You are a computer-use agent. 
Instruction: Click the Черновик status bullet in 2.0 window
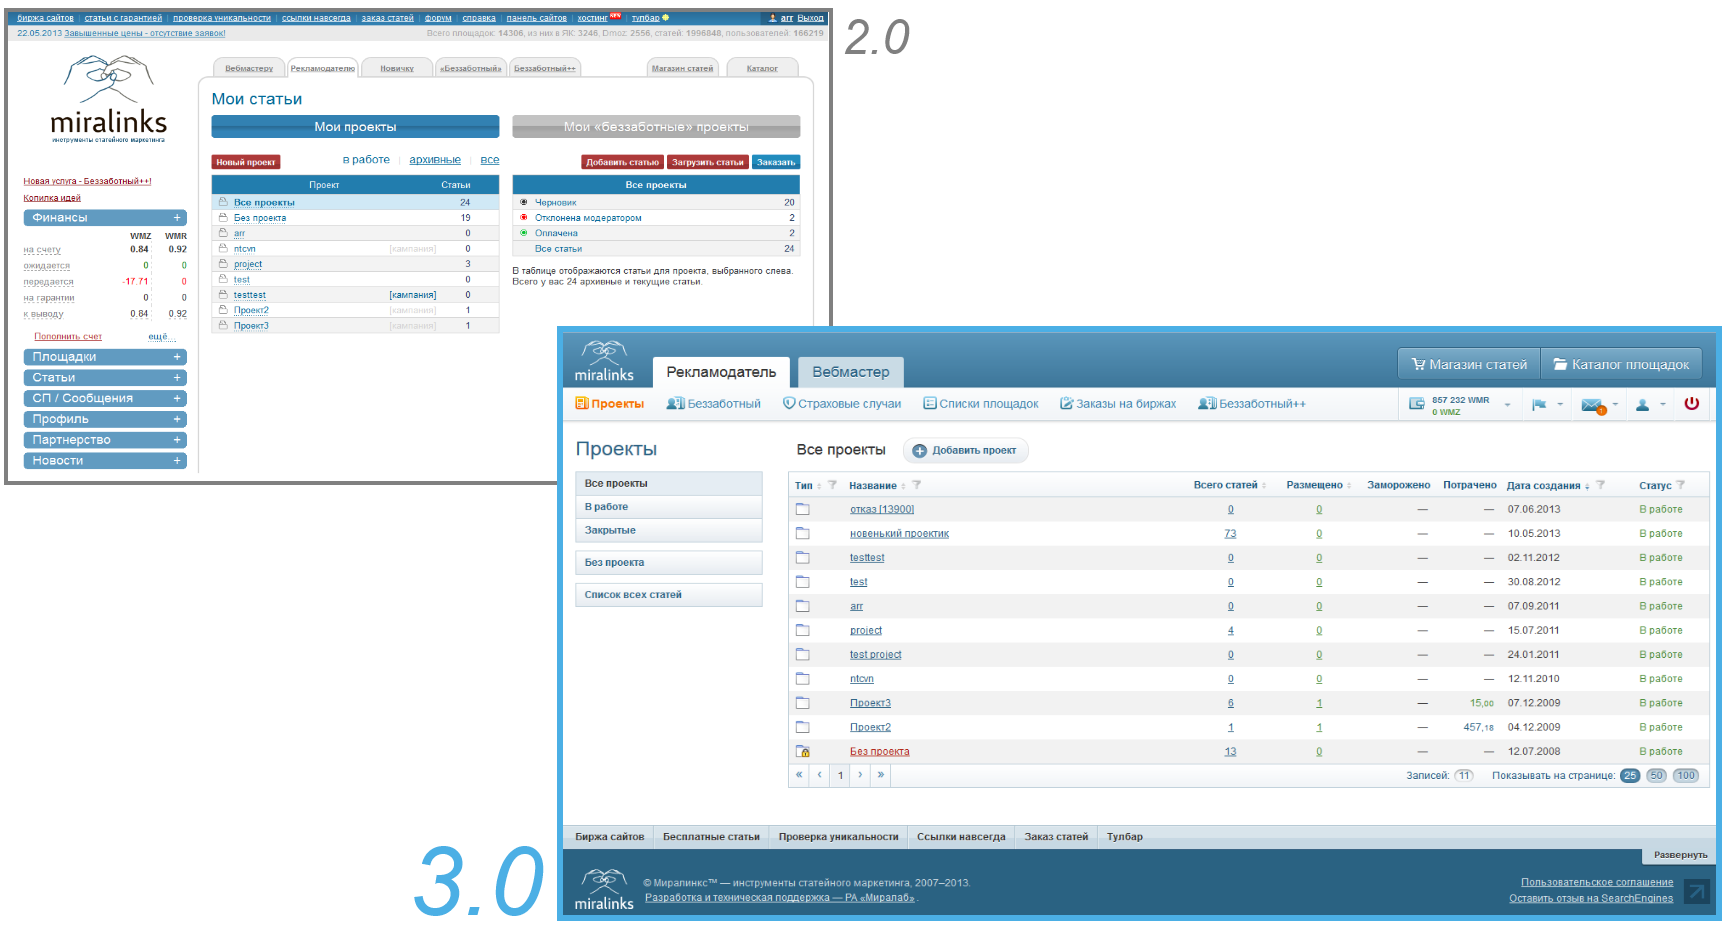coord(523,202)
